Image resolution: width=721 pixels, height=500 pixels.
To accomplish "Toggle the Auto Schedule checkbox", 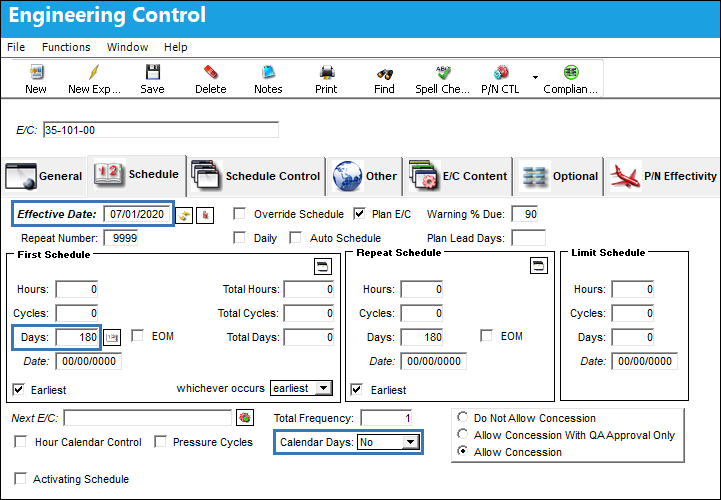I will [x=295, y=238].
